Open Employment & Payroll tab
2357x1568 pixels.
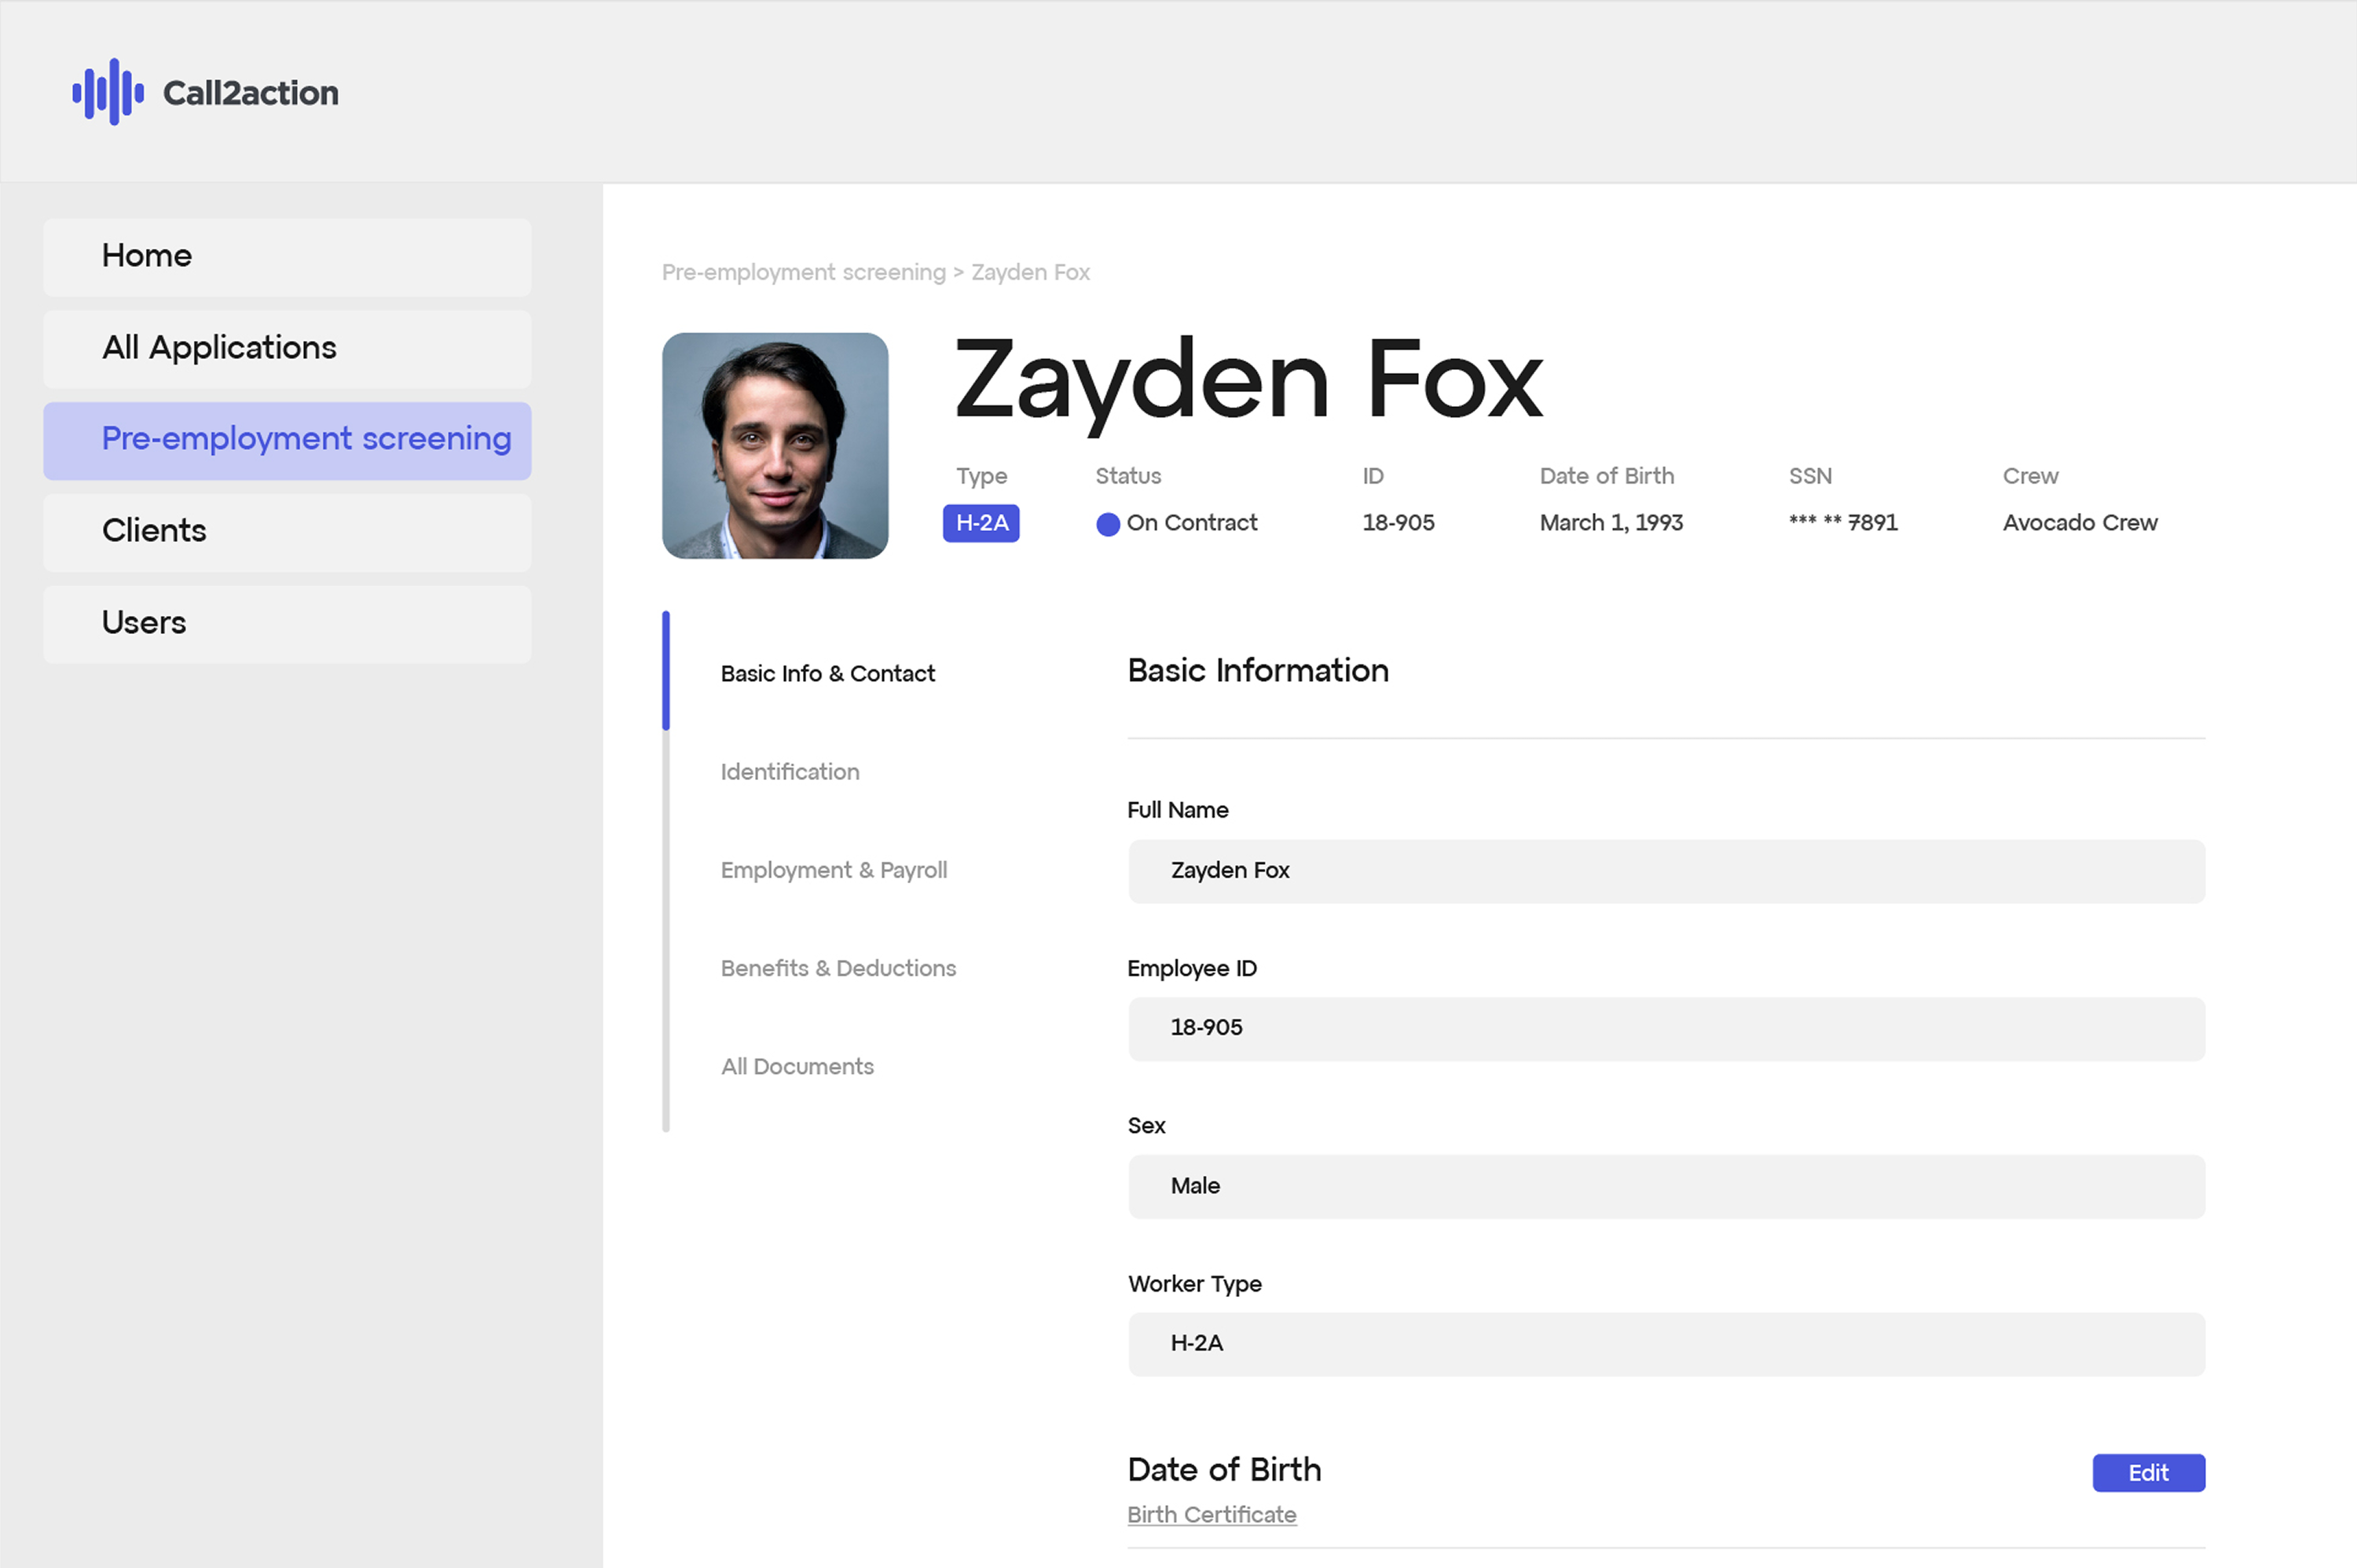[833, 870]
